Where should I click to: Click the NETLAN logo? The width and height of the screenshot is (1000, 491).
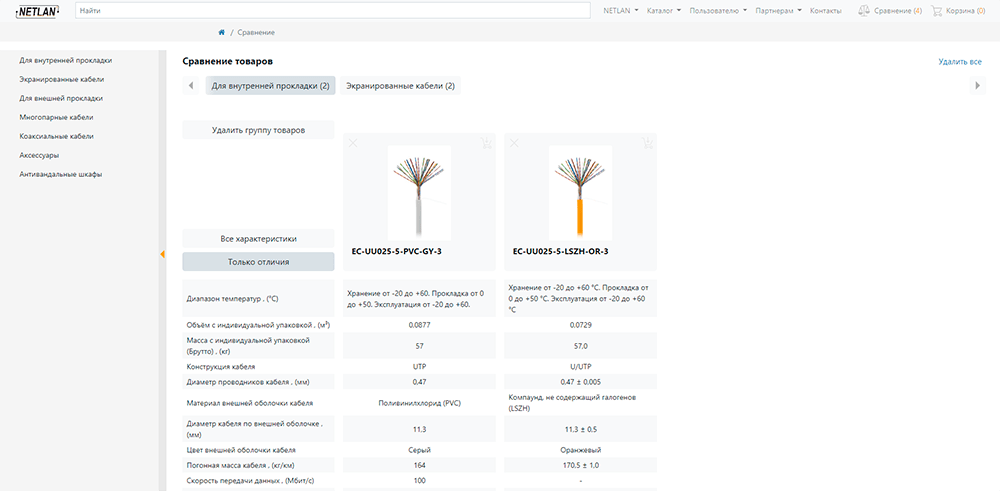point(36,11)
